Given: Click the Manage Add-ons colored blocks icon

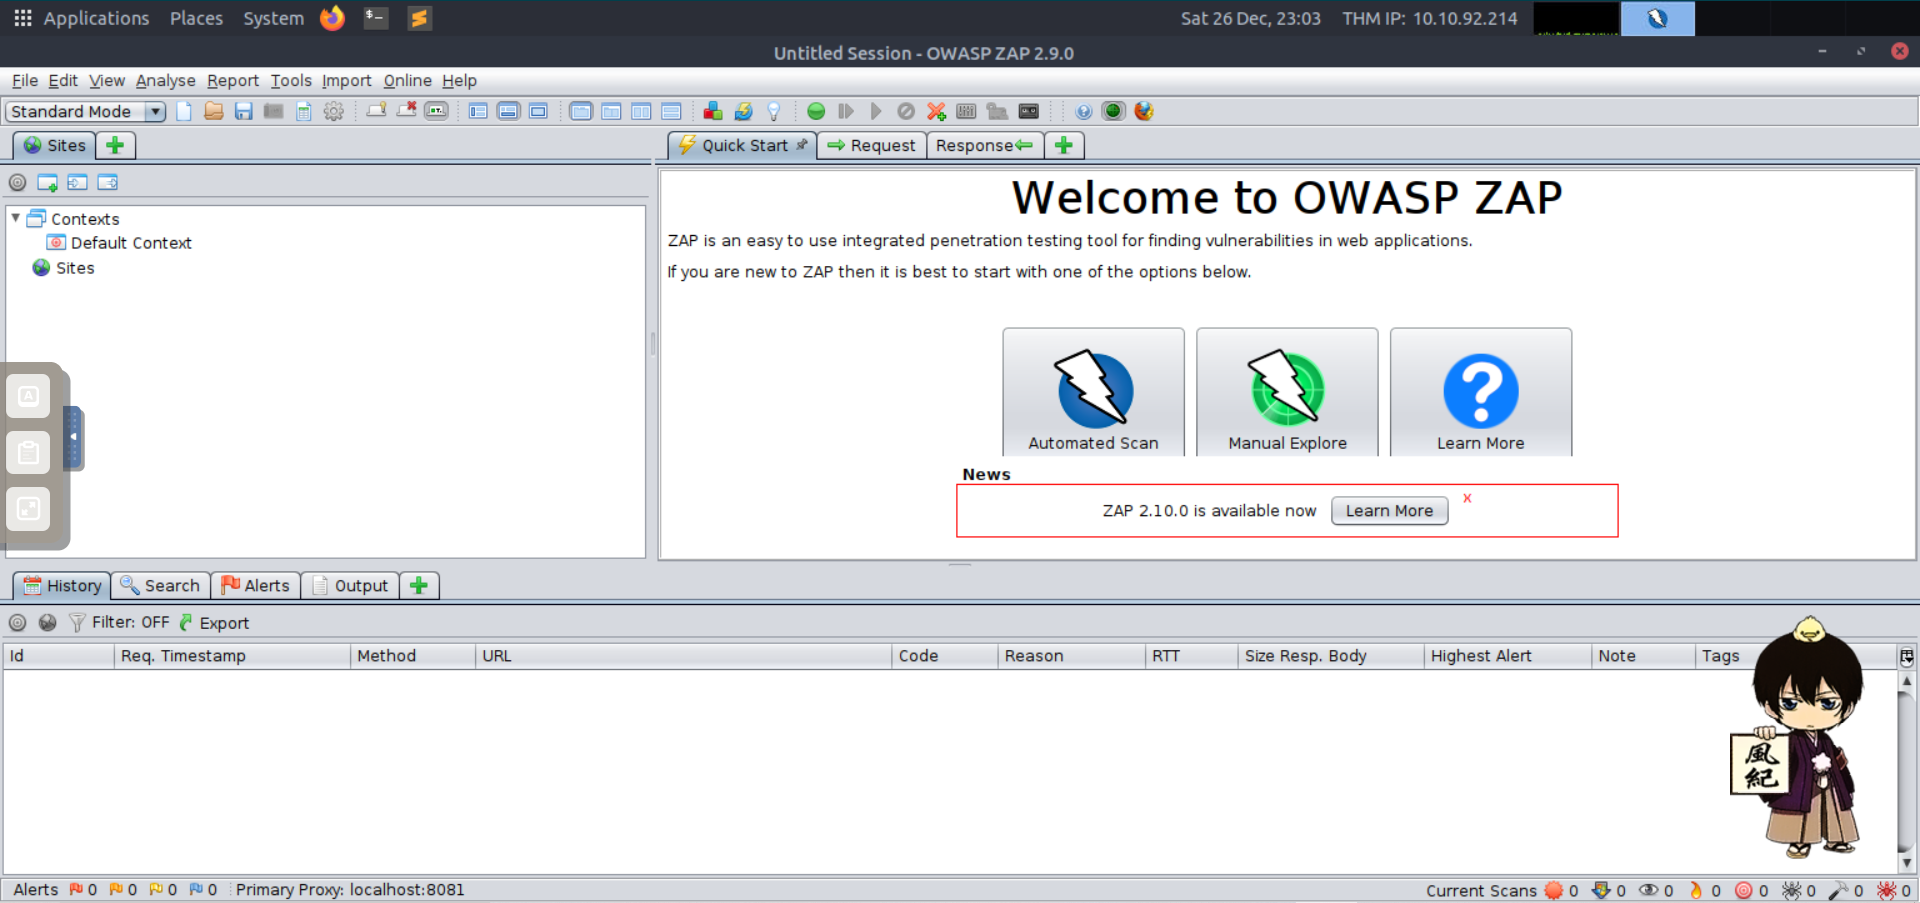Looking at the screenshot, I should pyautogui.click(x=712, y=111).
